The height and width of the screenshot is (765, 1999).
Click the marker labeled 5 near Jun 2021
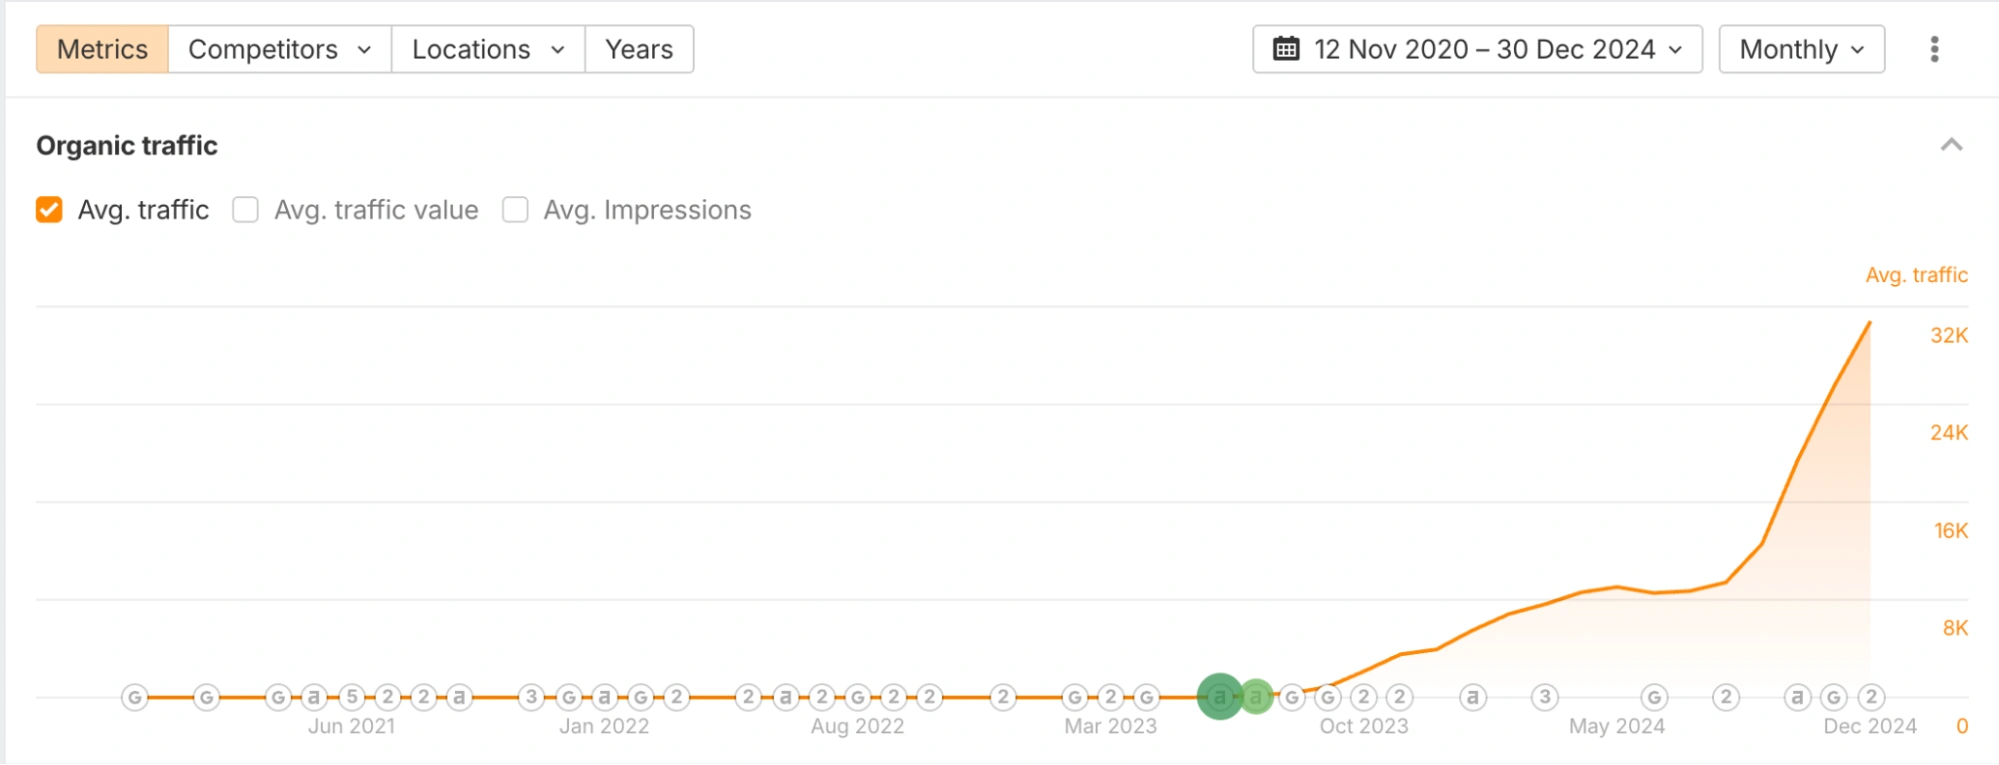click(x=351, y=697)
